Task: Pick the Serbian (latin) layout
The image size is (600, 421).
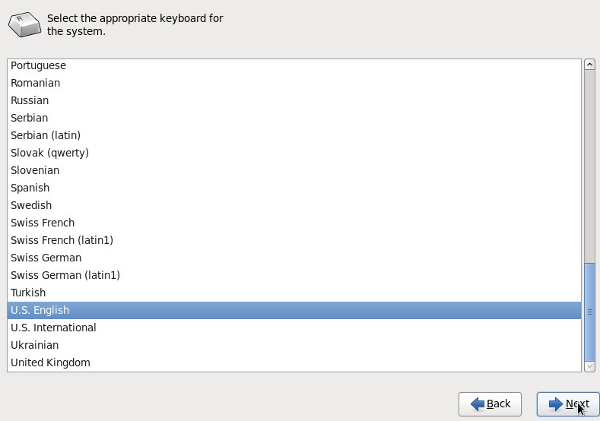Action: click(x=294, y=135)
